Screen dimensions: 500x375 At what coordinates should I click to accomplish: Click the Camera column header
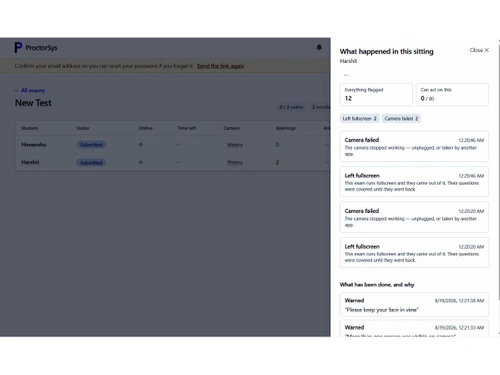pos(231,128)
